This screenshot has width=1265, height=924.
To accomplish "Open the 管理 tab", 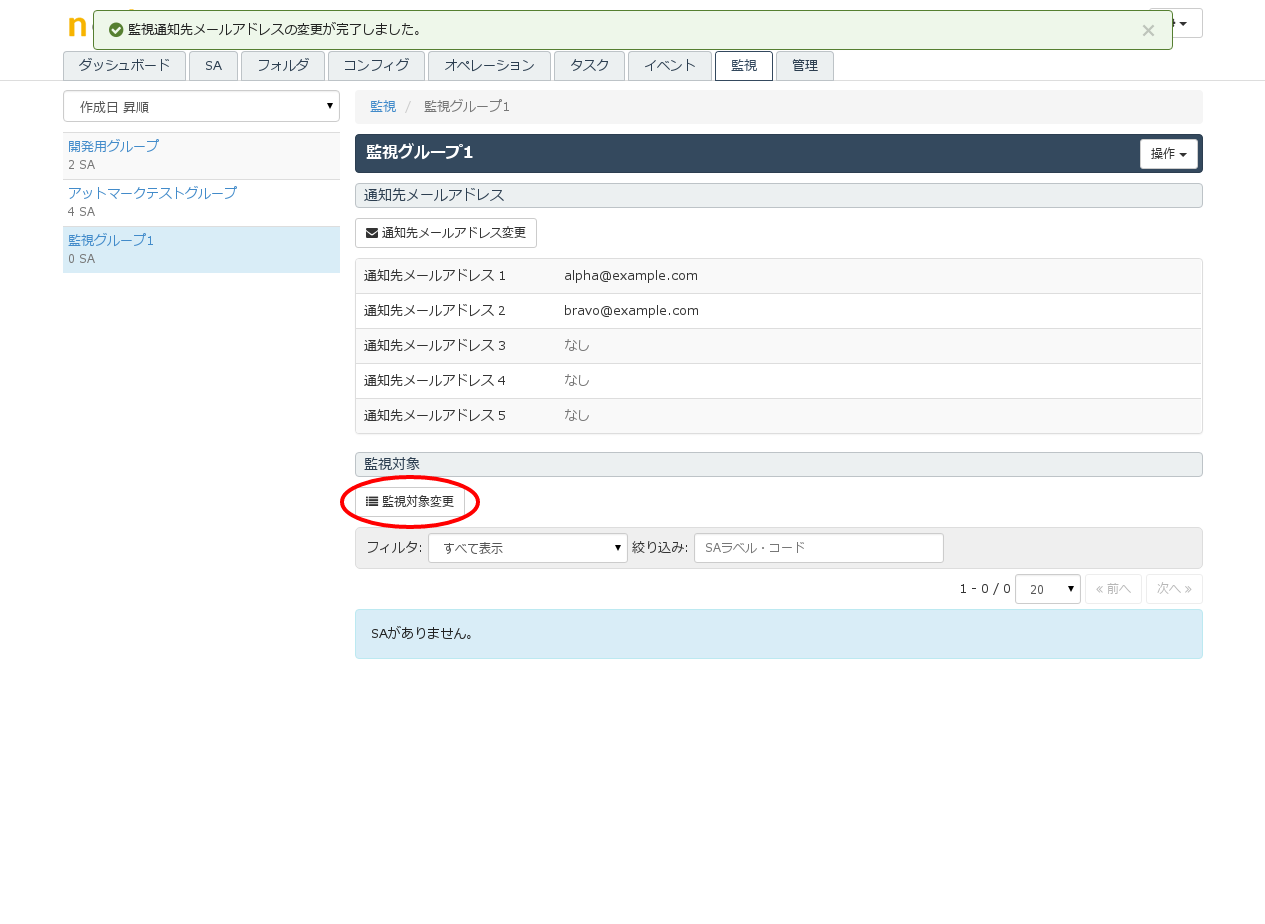I will click(805, 66).
